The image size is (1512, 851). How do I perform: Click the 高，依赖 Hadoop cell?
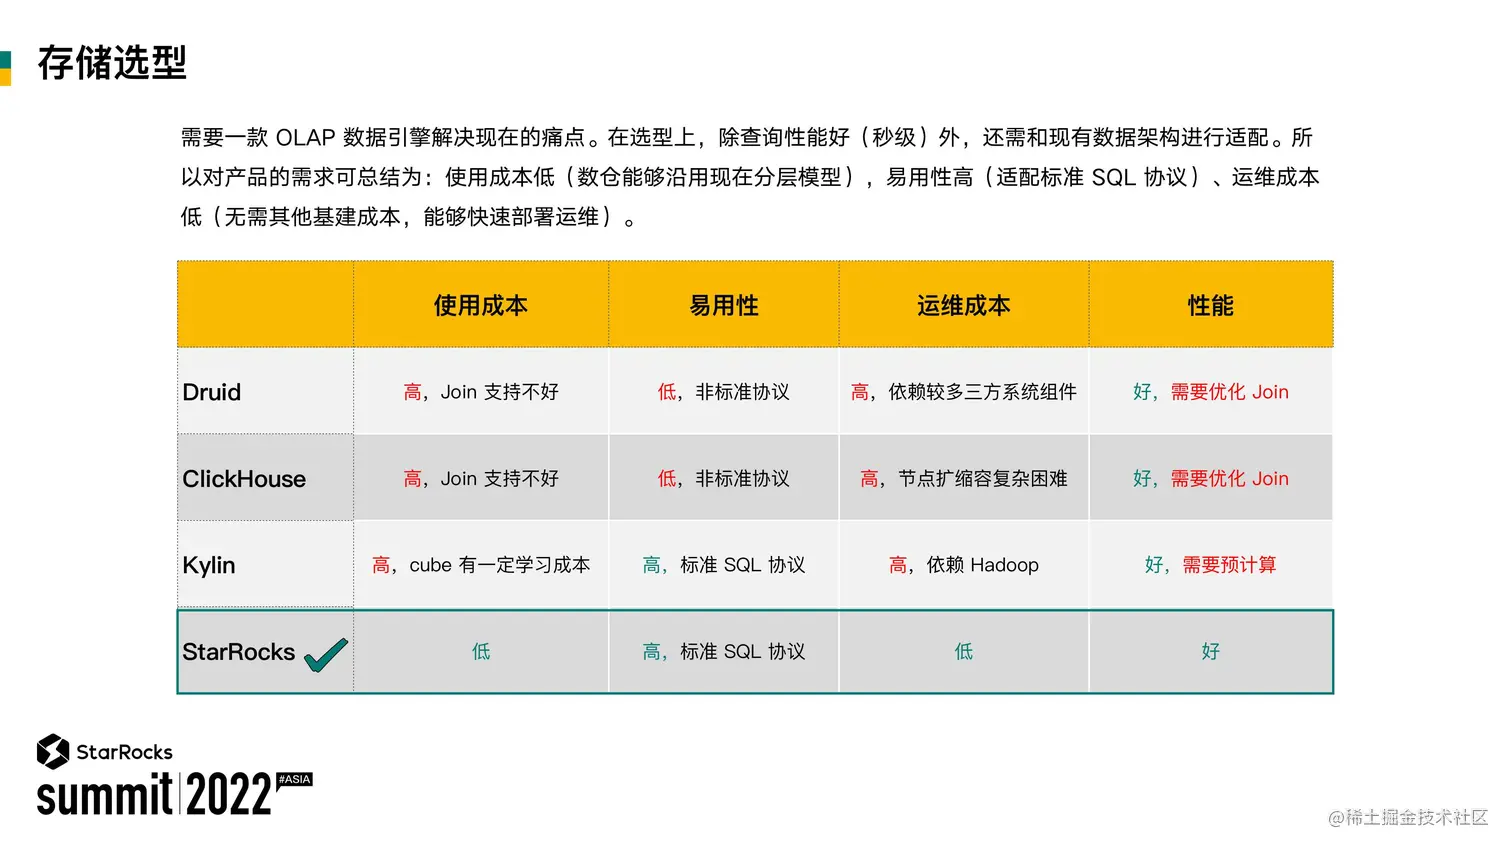click(x=964, y=565)
